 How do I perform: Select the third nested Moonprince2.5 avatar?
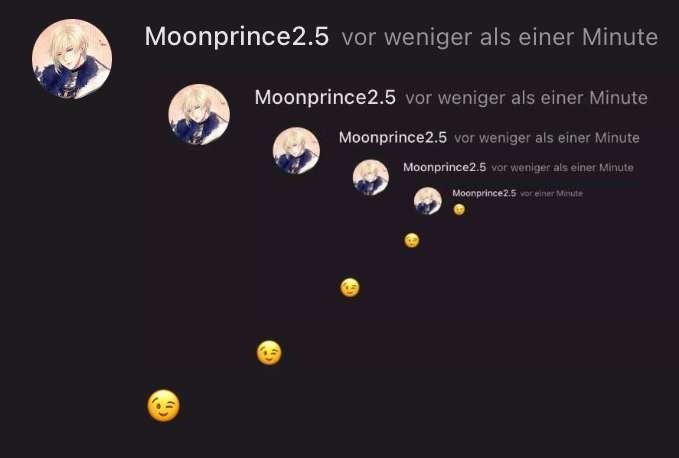click(x=296, y=151)
